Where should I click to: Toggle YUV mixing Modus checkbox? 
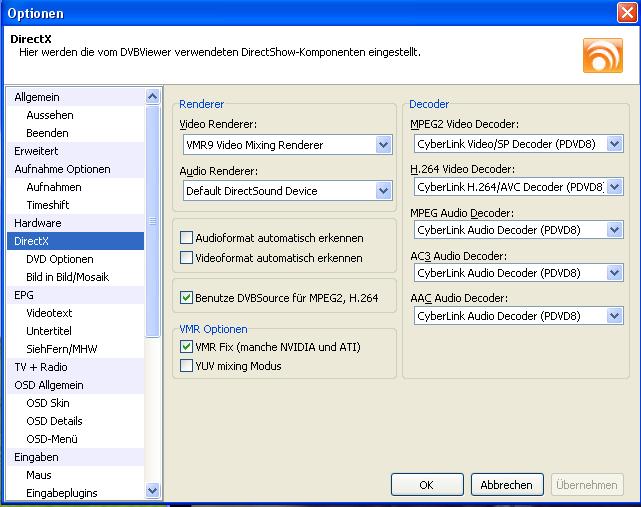(x=186, y=366)
